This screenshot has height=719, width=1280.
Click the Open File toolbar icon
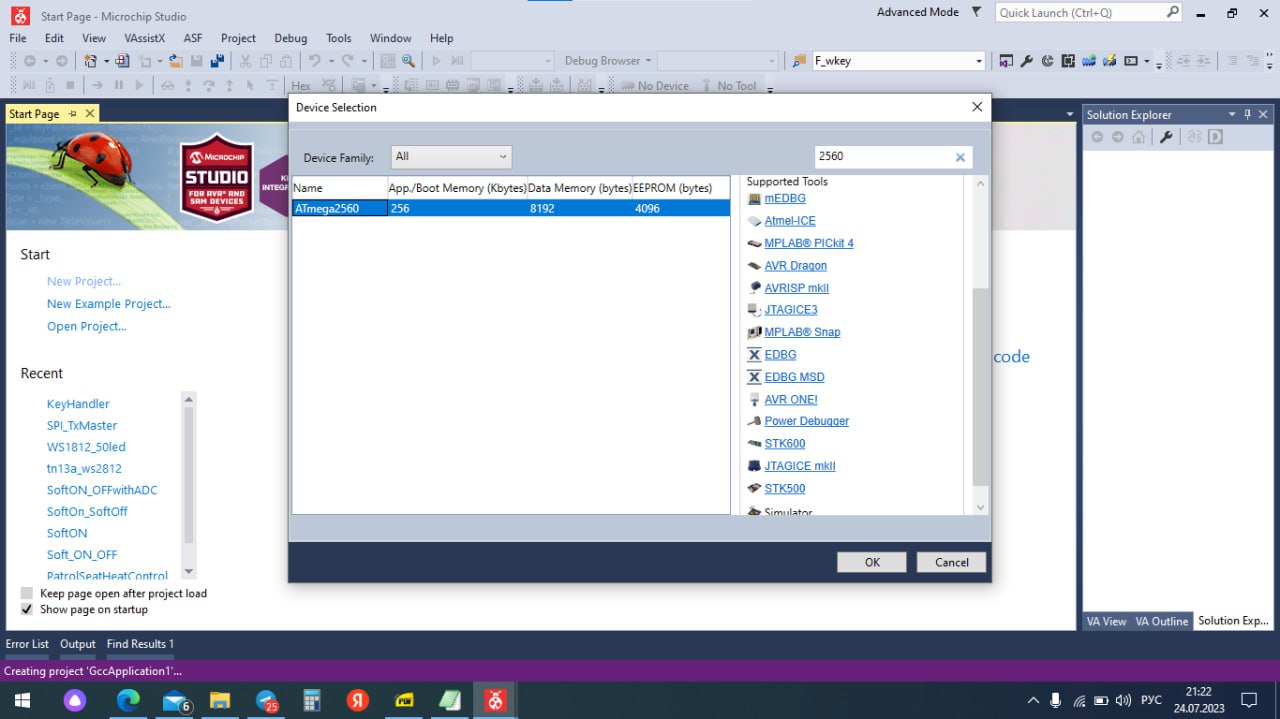coord(175,61)
